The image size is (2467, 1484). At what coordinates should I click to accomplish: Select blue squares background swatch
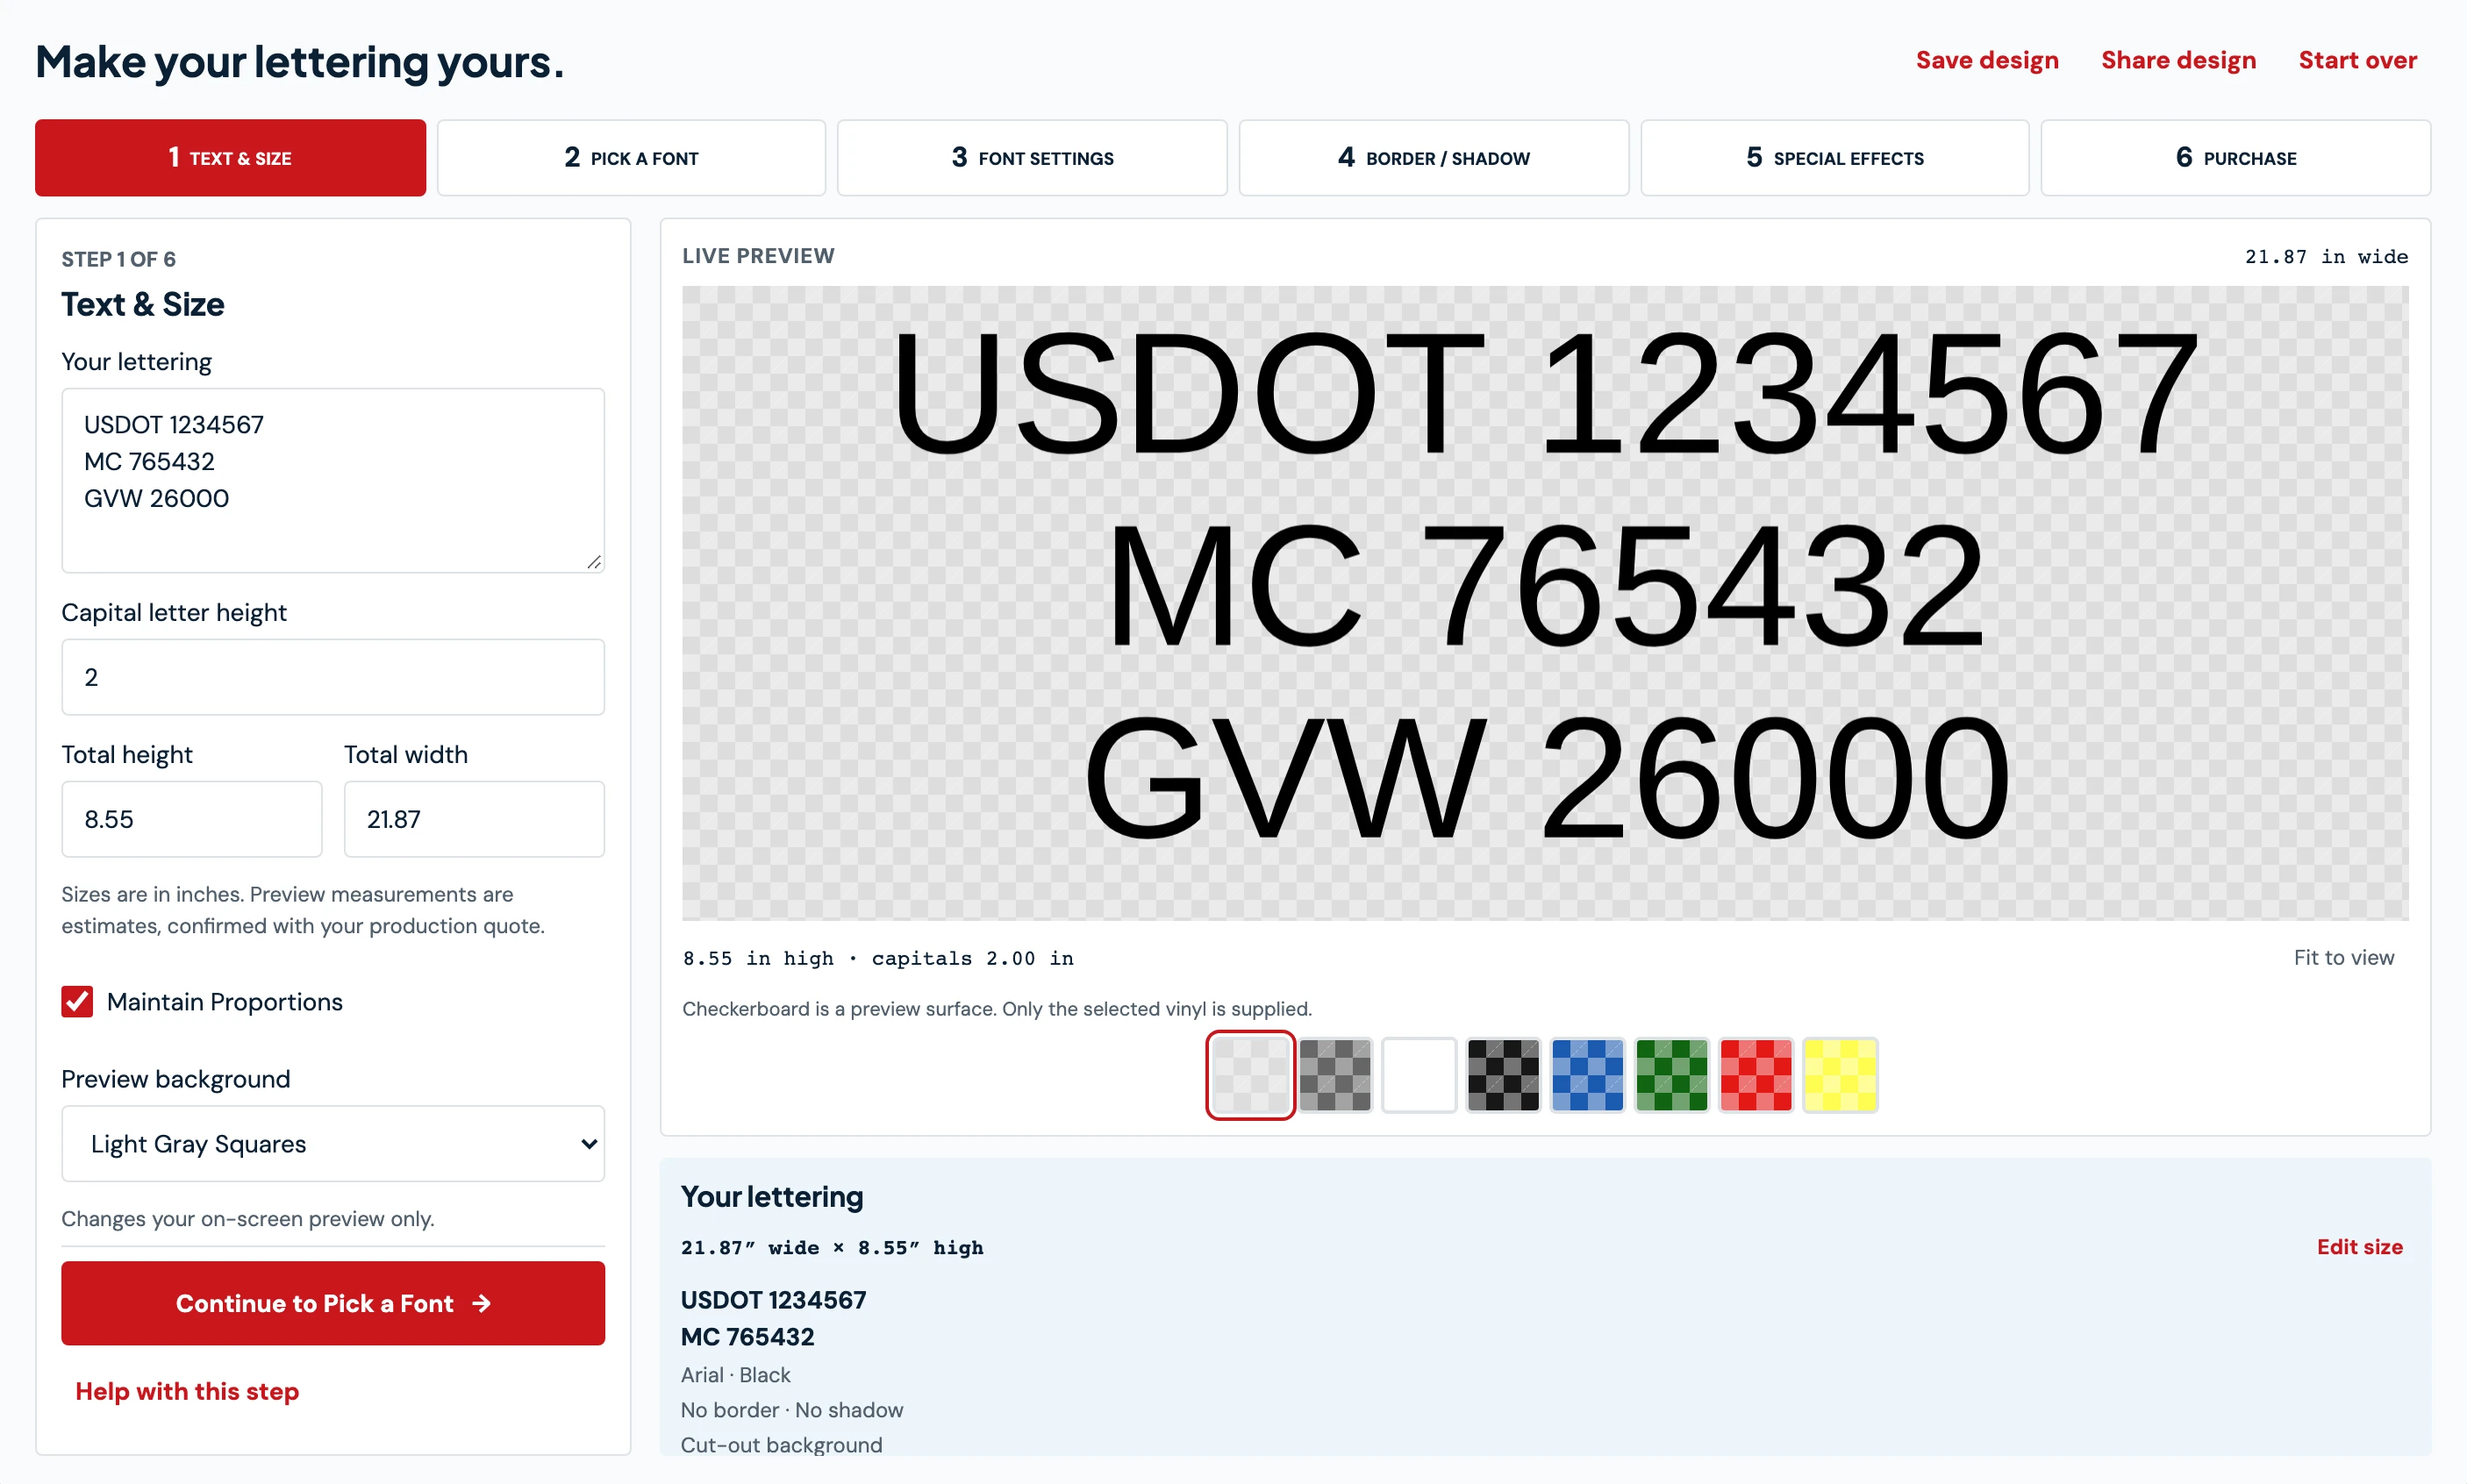[1587, 1075]
